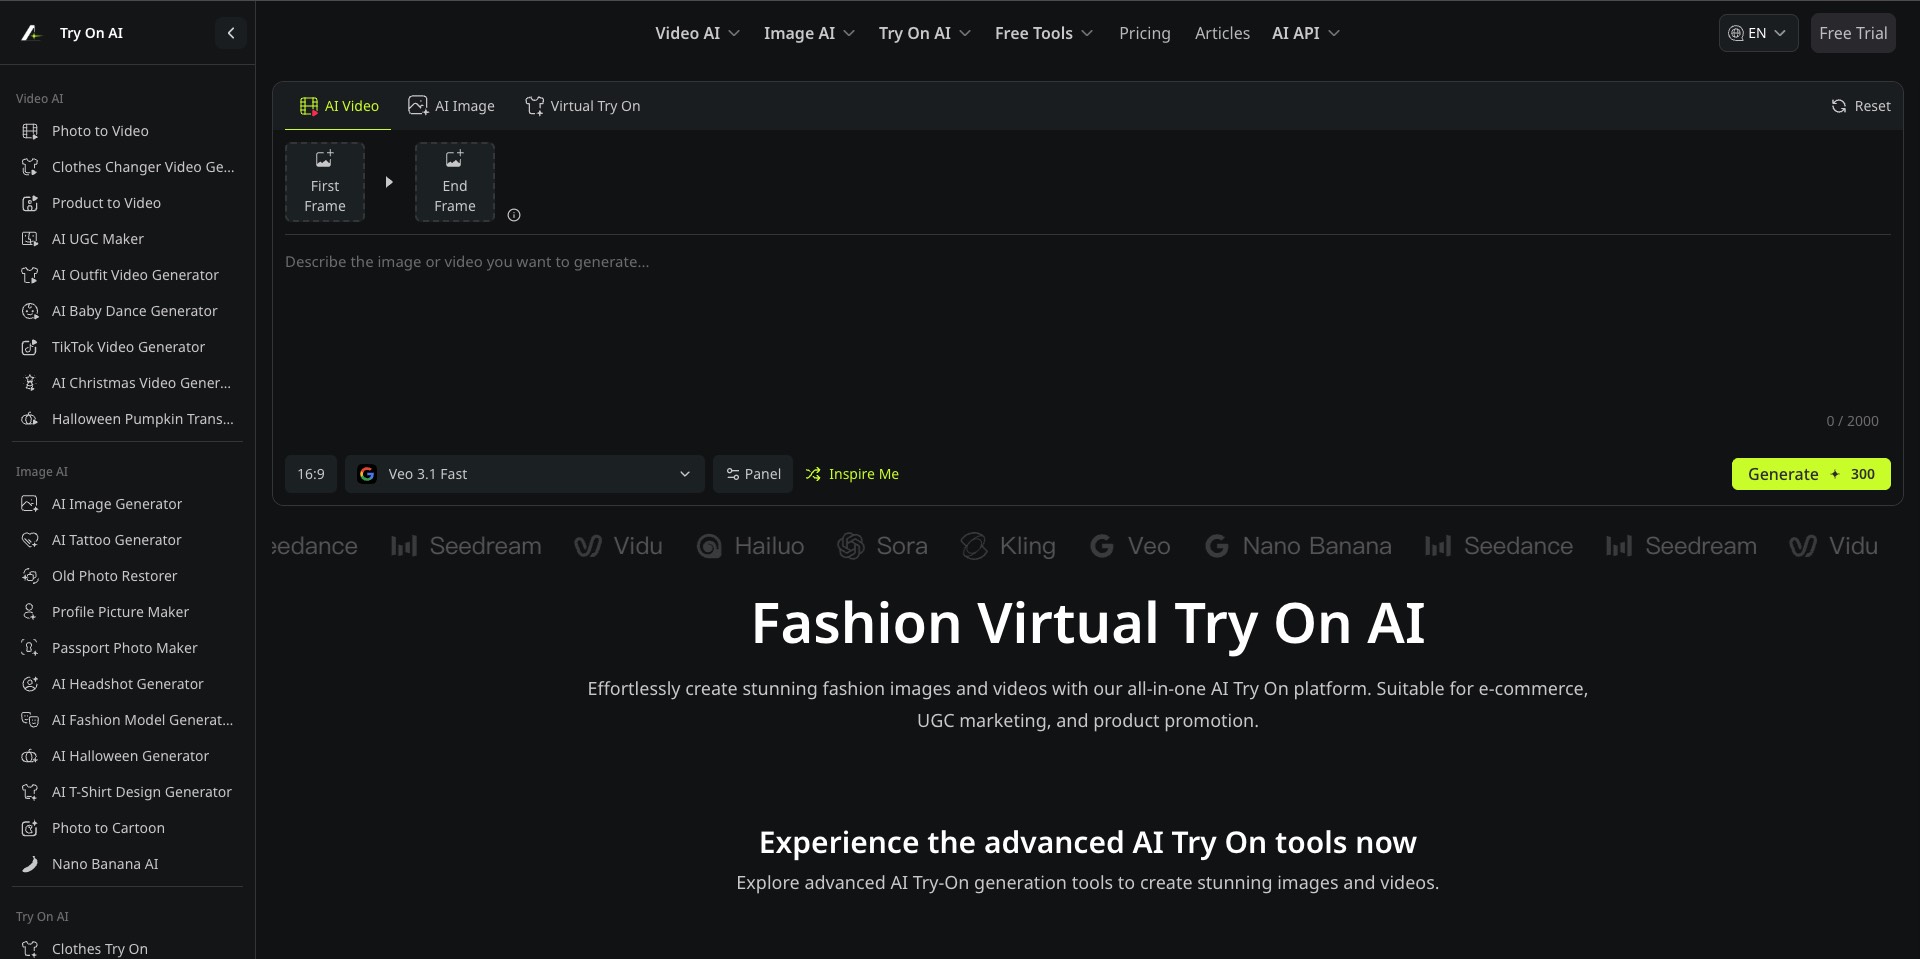Viewport: 1920px width, 959px height.
Task: Switch to the Virtual Try On tab
Action: tap(583, 106)
